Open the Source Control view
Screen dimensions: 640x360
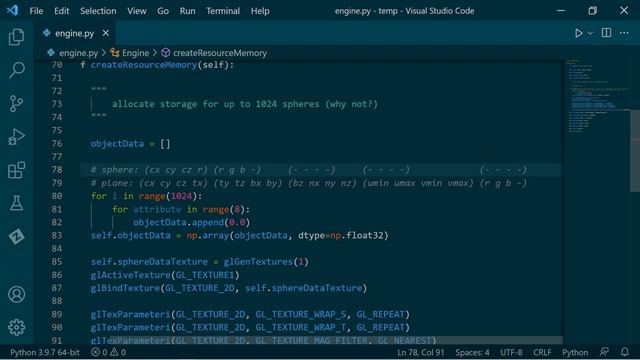coord(16,104)
